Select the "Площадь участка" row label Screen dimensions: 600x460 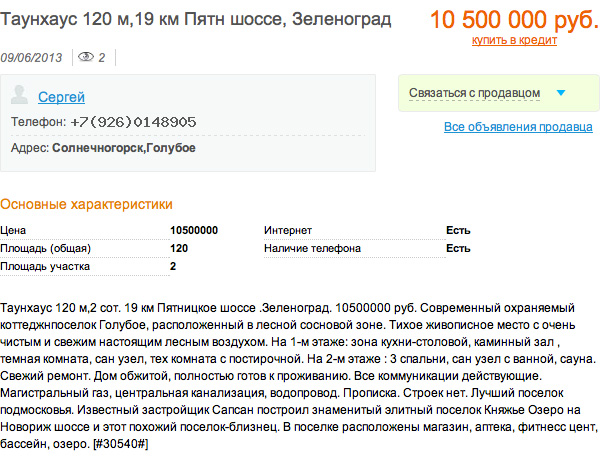coord(46,266)
